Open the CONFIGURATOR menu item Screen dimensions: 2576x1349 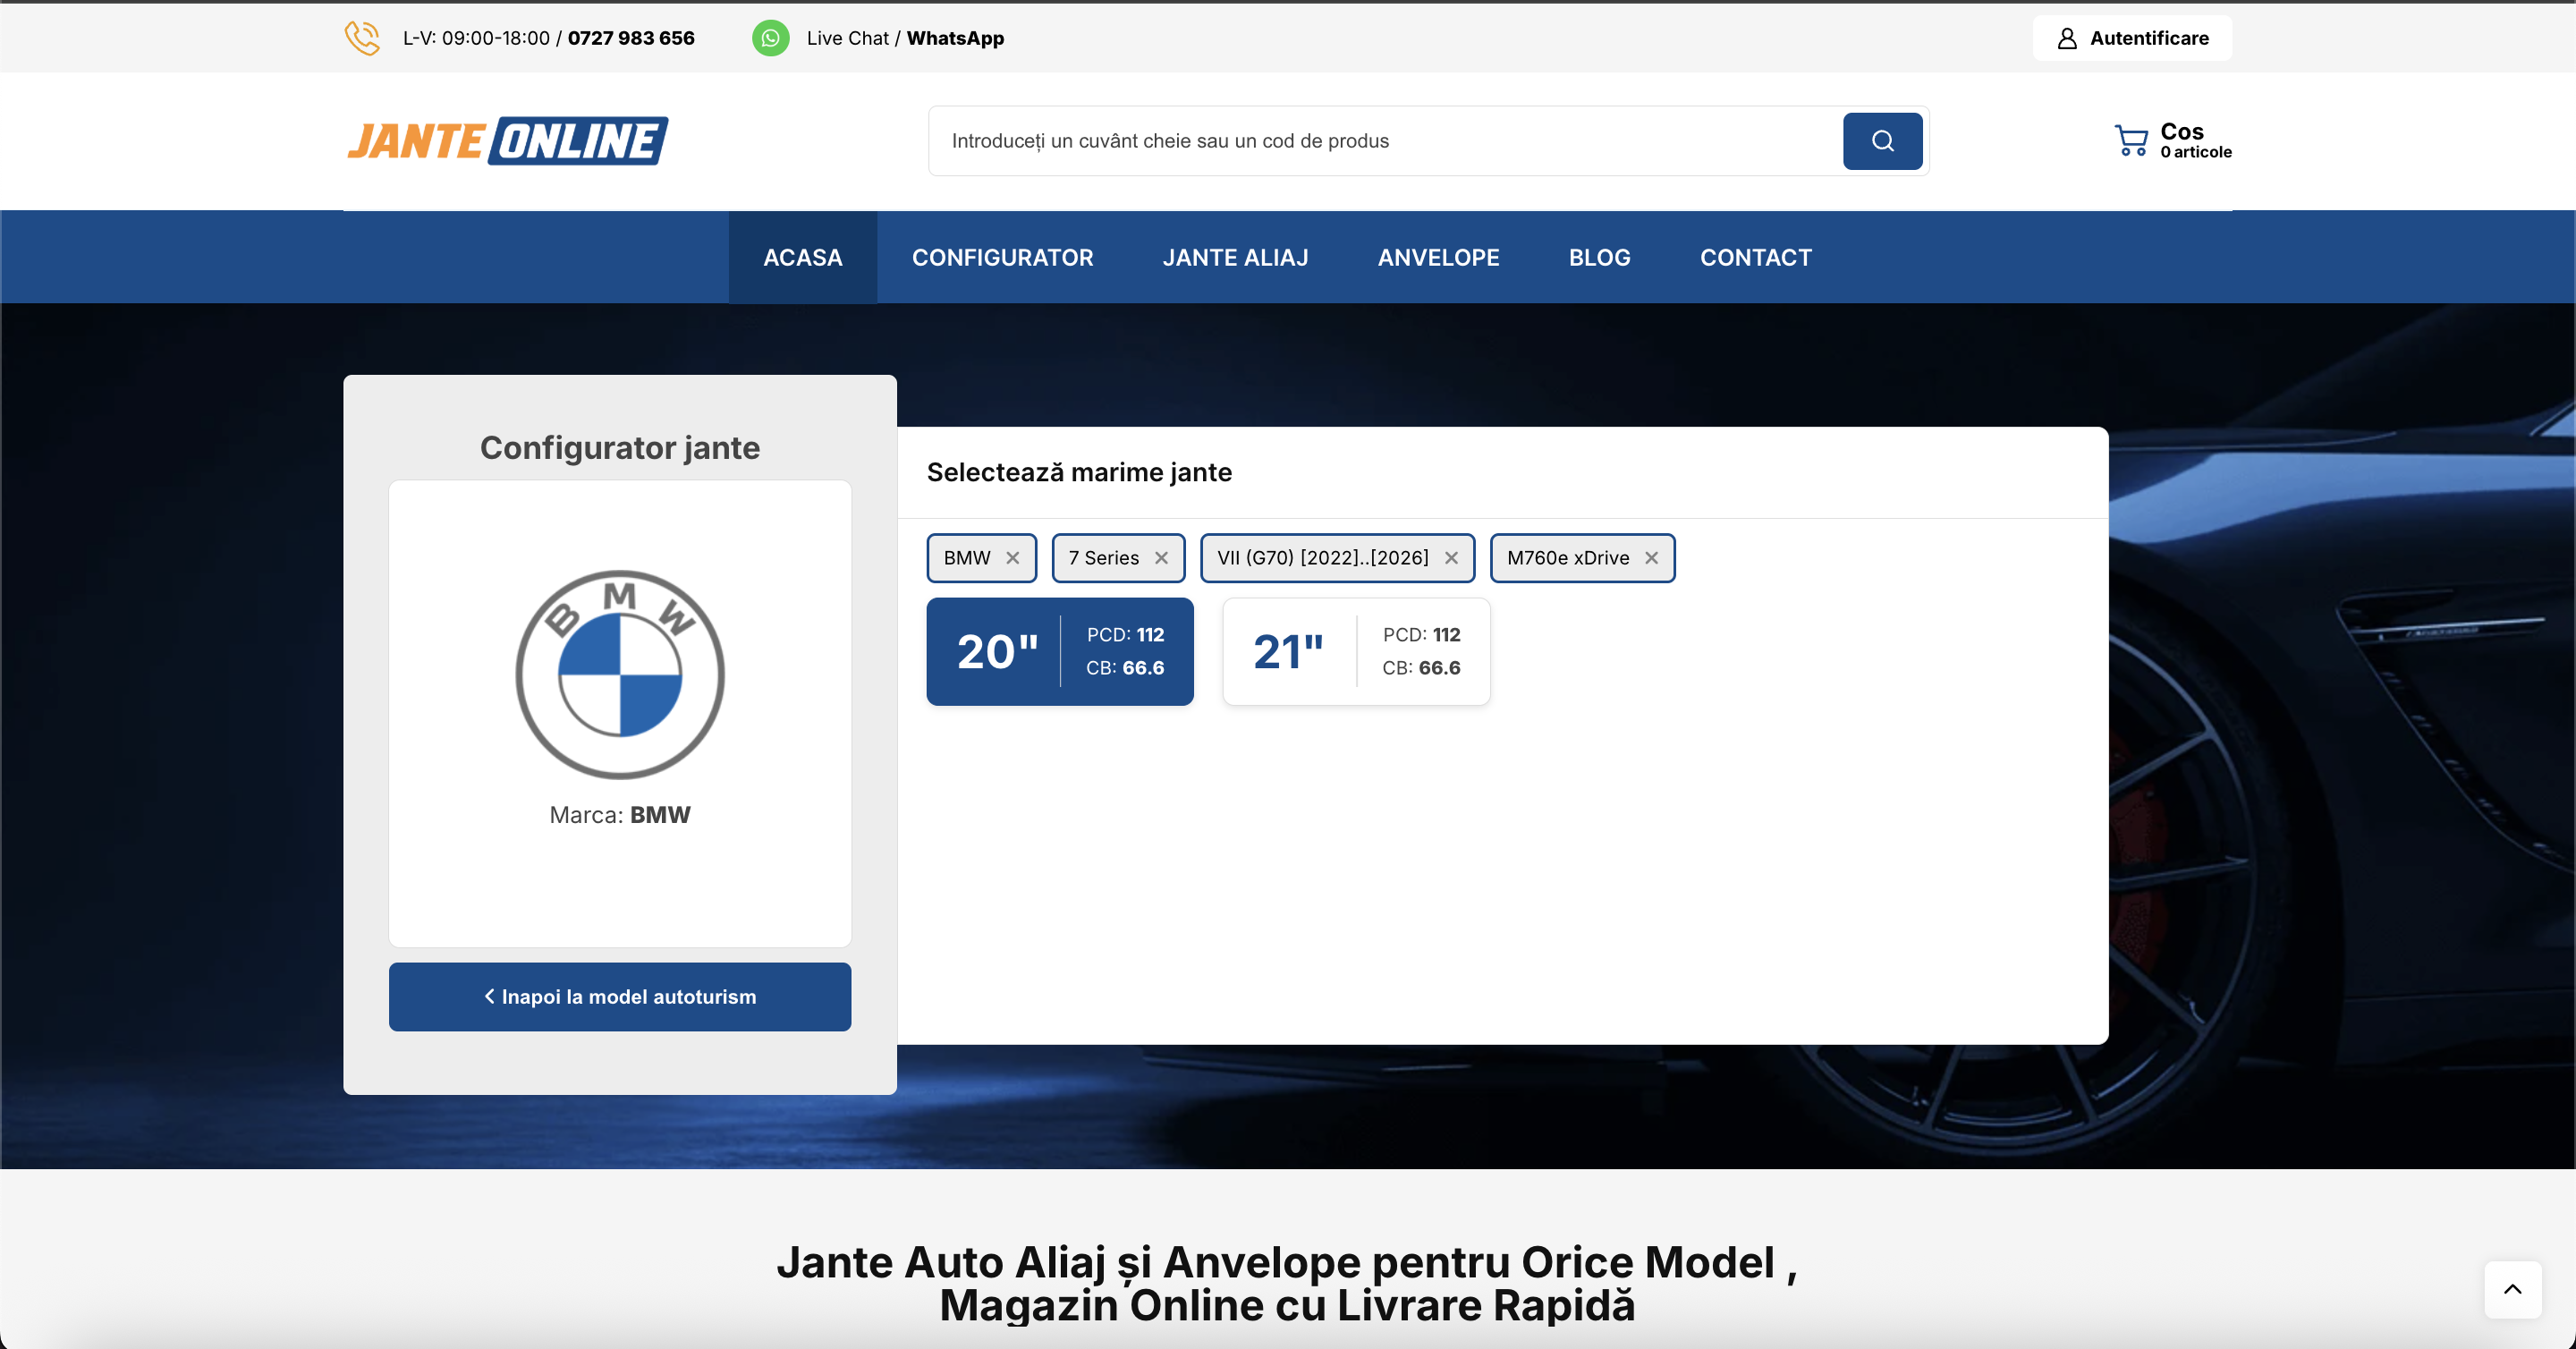click(x=1002, y=257)
